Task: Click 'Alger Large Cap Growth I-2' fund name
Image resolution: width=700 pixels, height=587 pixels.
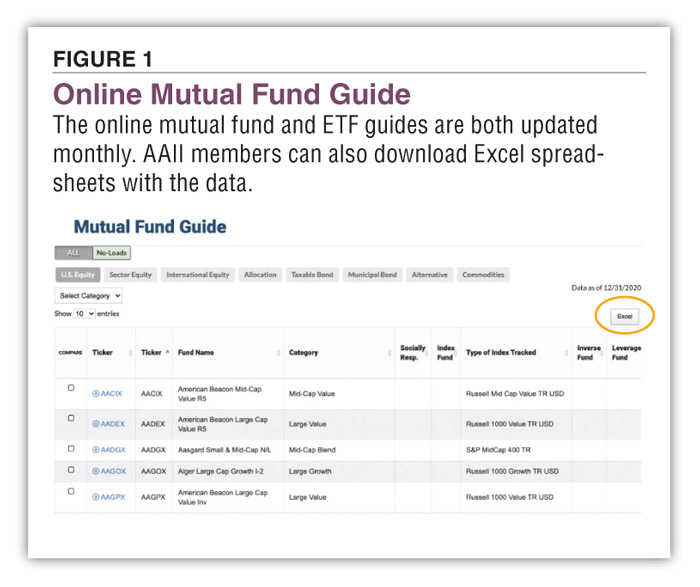Action: tap(221, 471)
